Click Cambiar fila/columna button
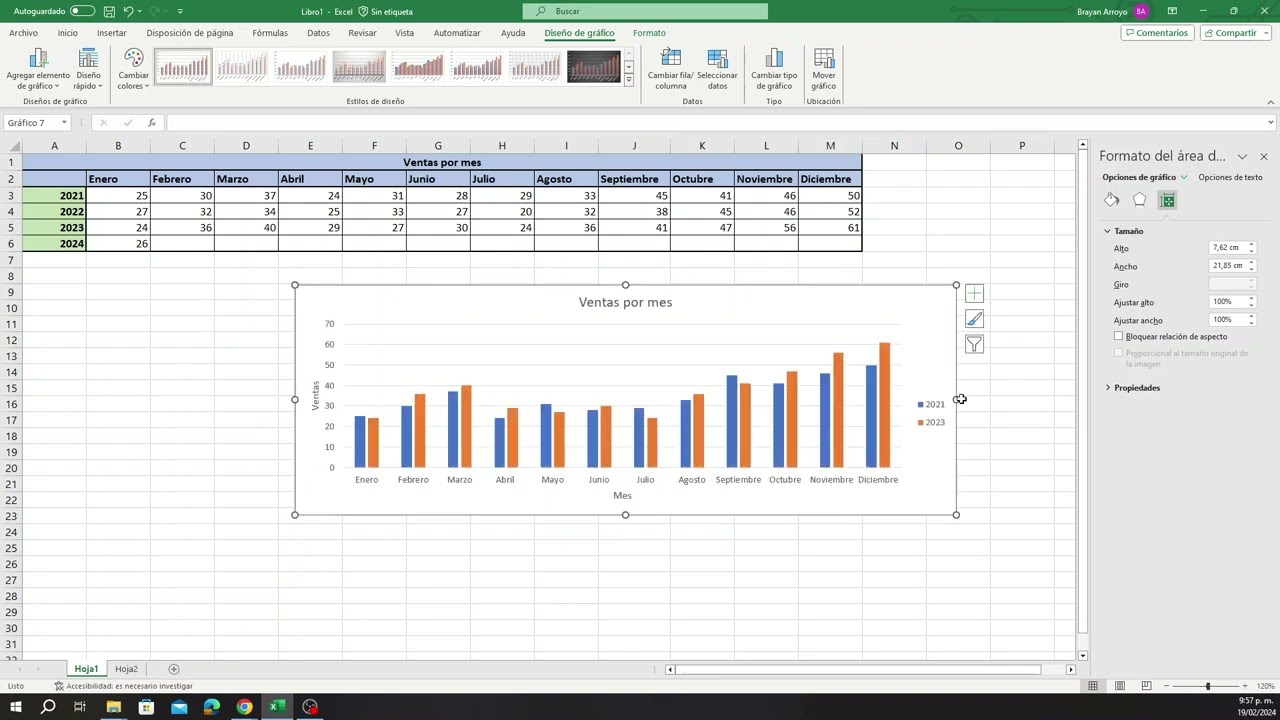The width and height of the screenshot is (1280, 720). (x=670, y=69)
